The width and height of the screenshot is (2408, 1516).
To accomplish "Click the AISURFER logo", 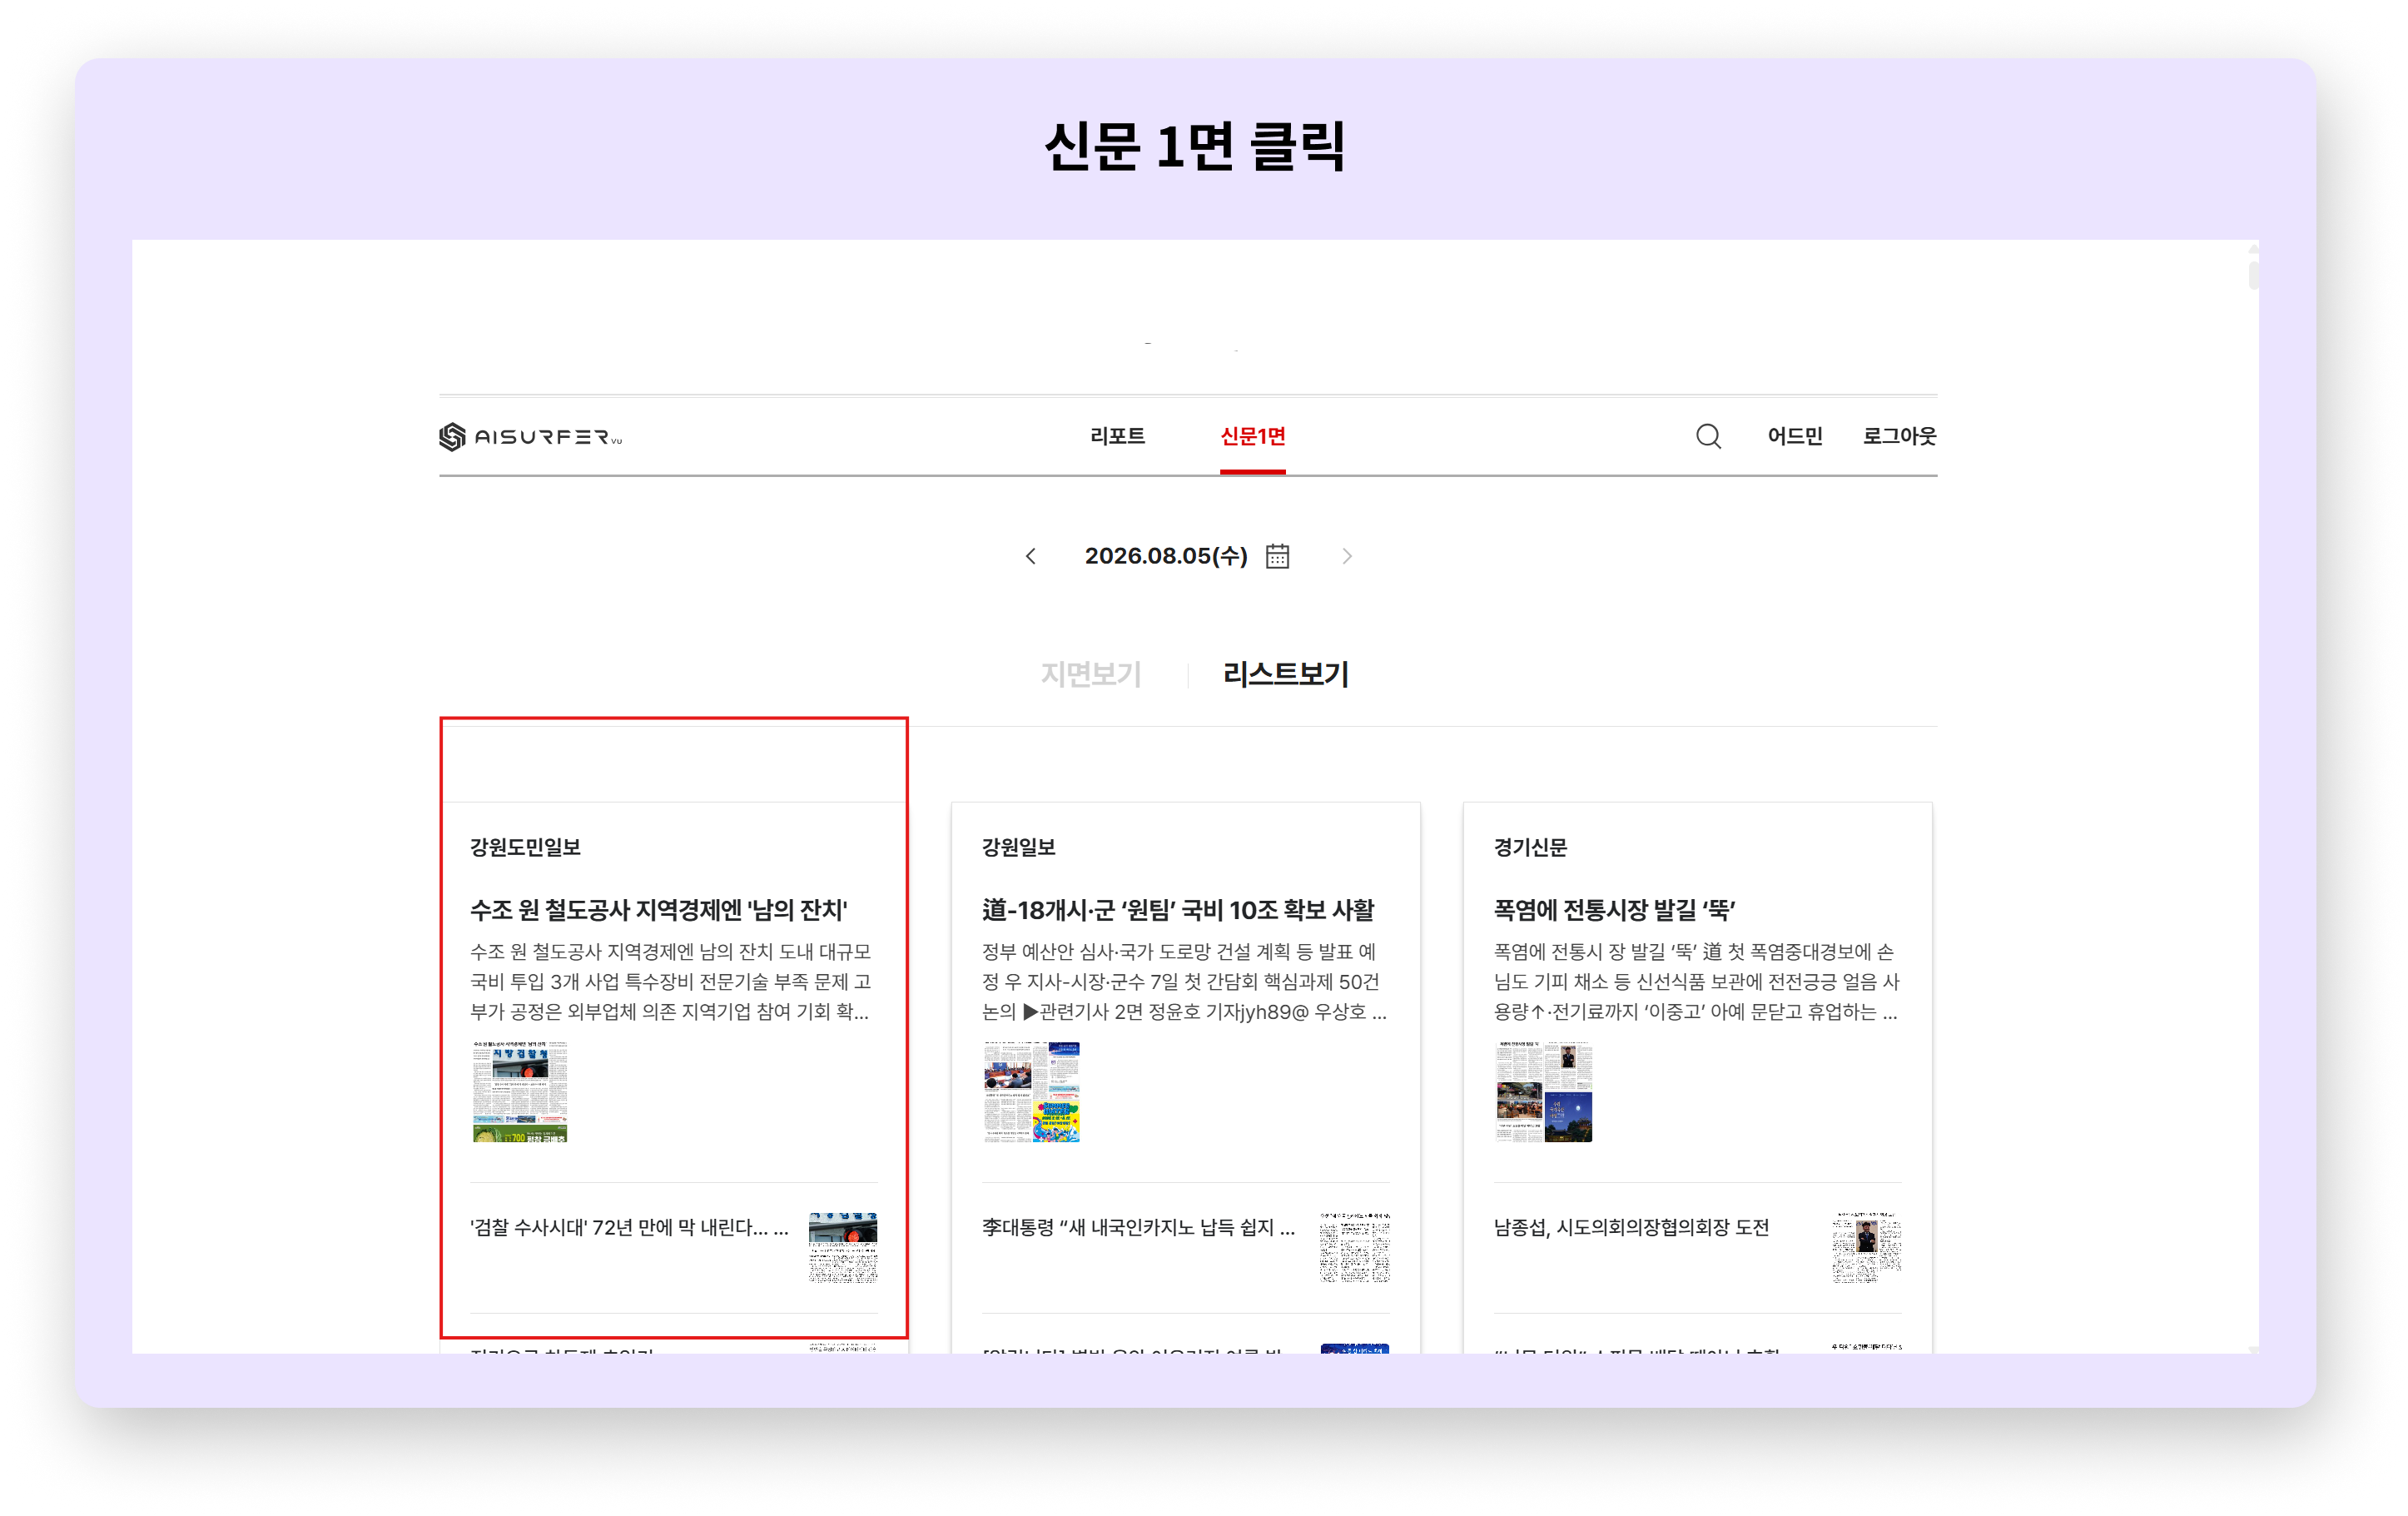I will tap(530, 437).
